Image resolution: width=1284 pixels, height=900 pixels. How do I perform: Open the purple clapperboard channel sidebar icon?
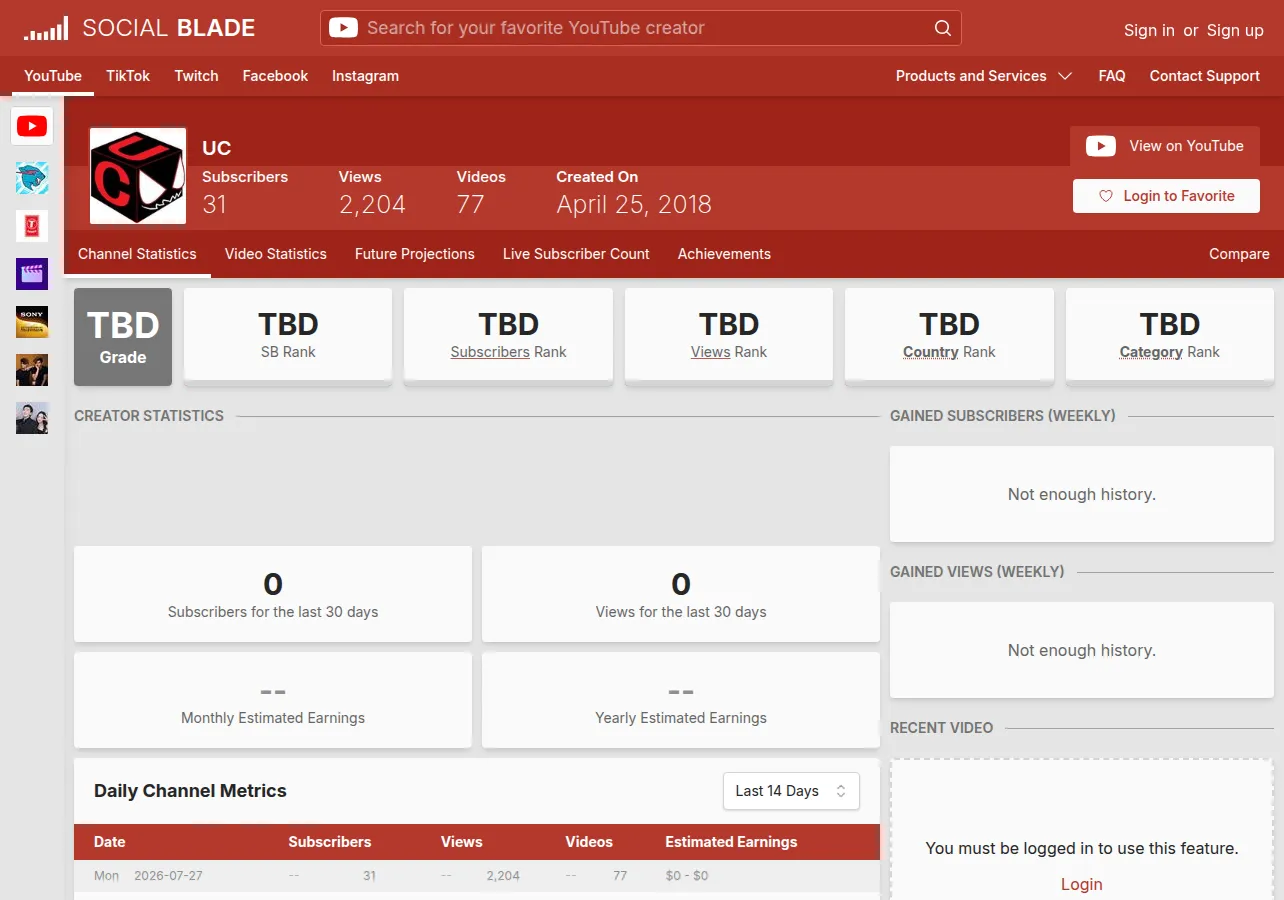[32, 274]
